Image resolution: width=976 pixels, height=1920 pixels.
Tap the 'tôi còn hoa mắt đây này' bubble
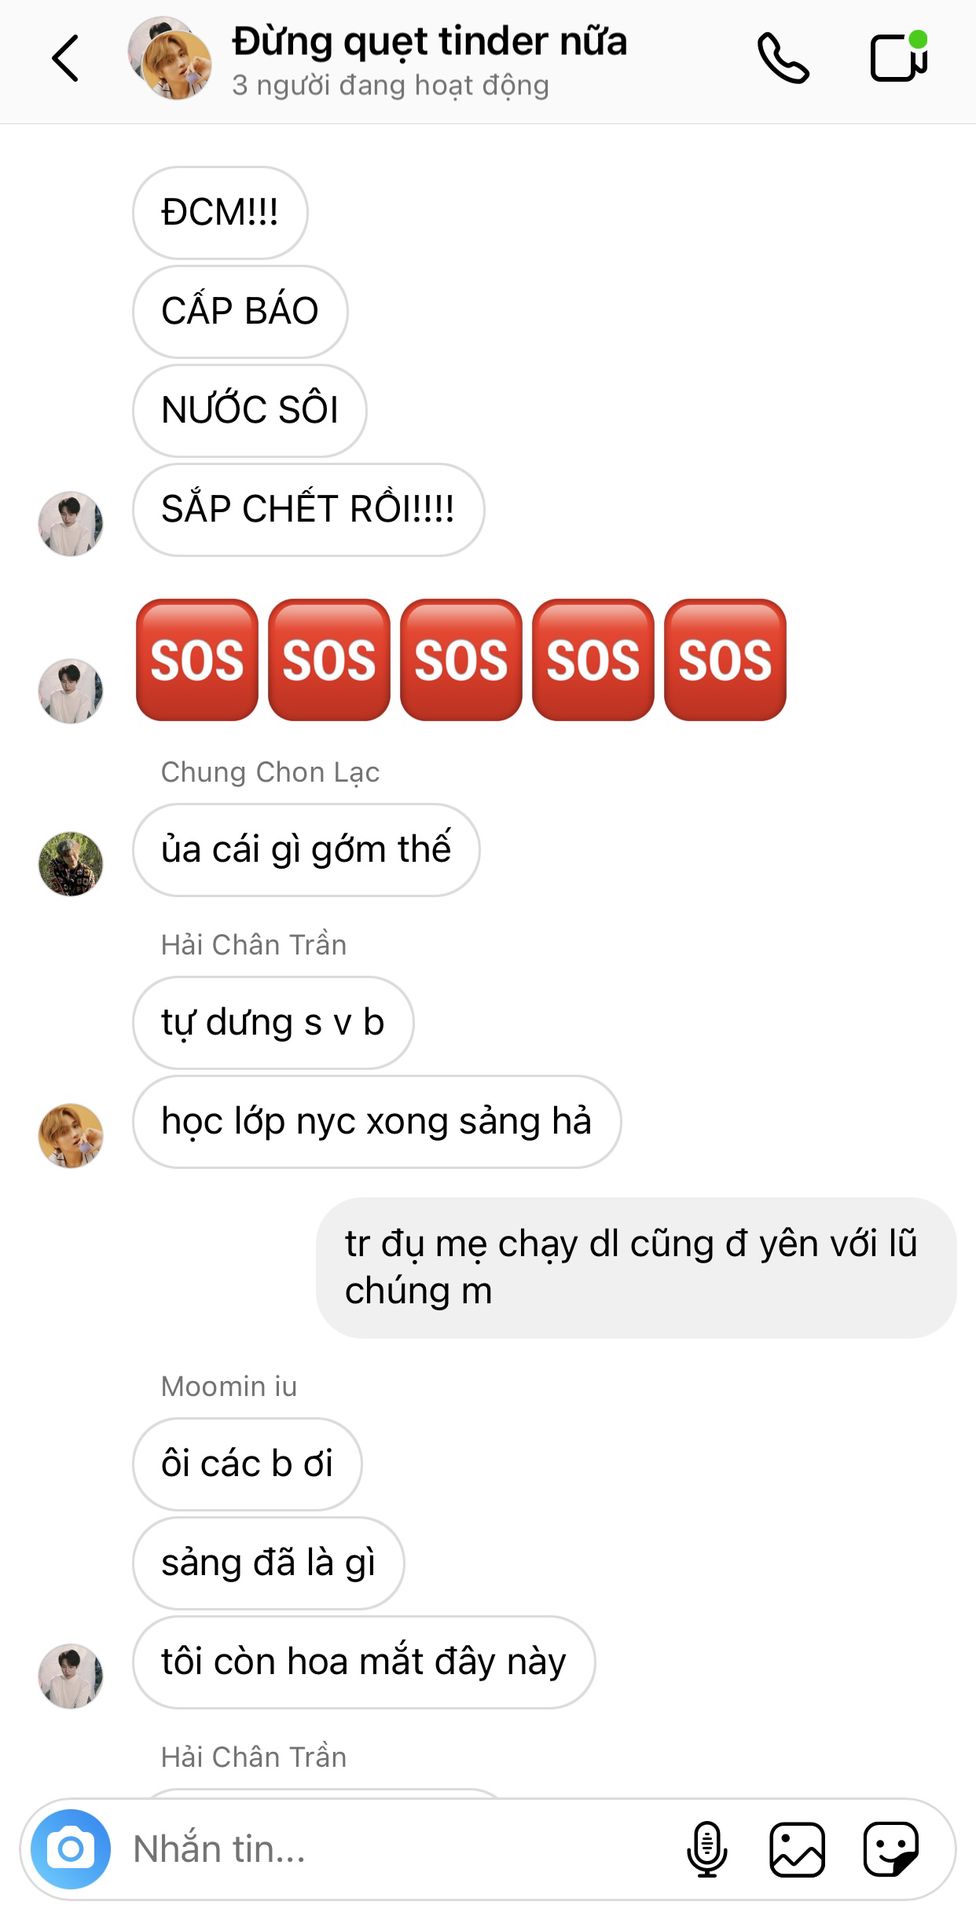[364, 1662]
